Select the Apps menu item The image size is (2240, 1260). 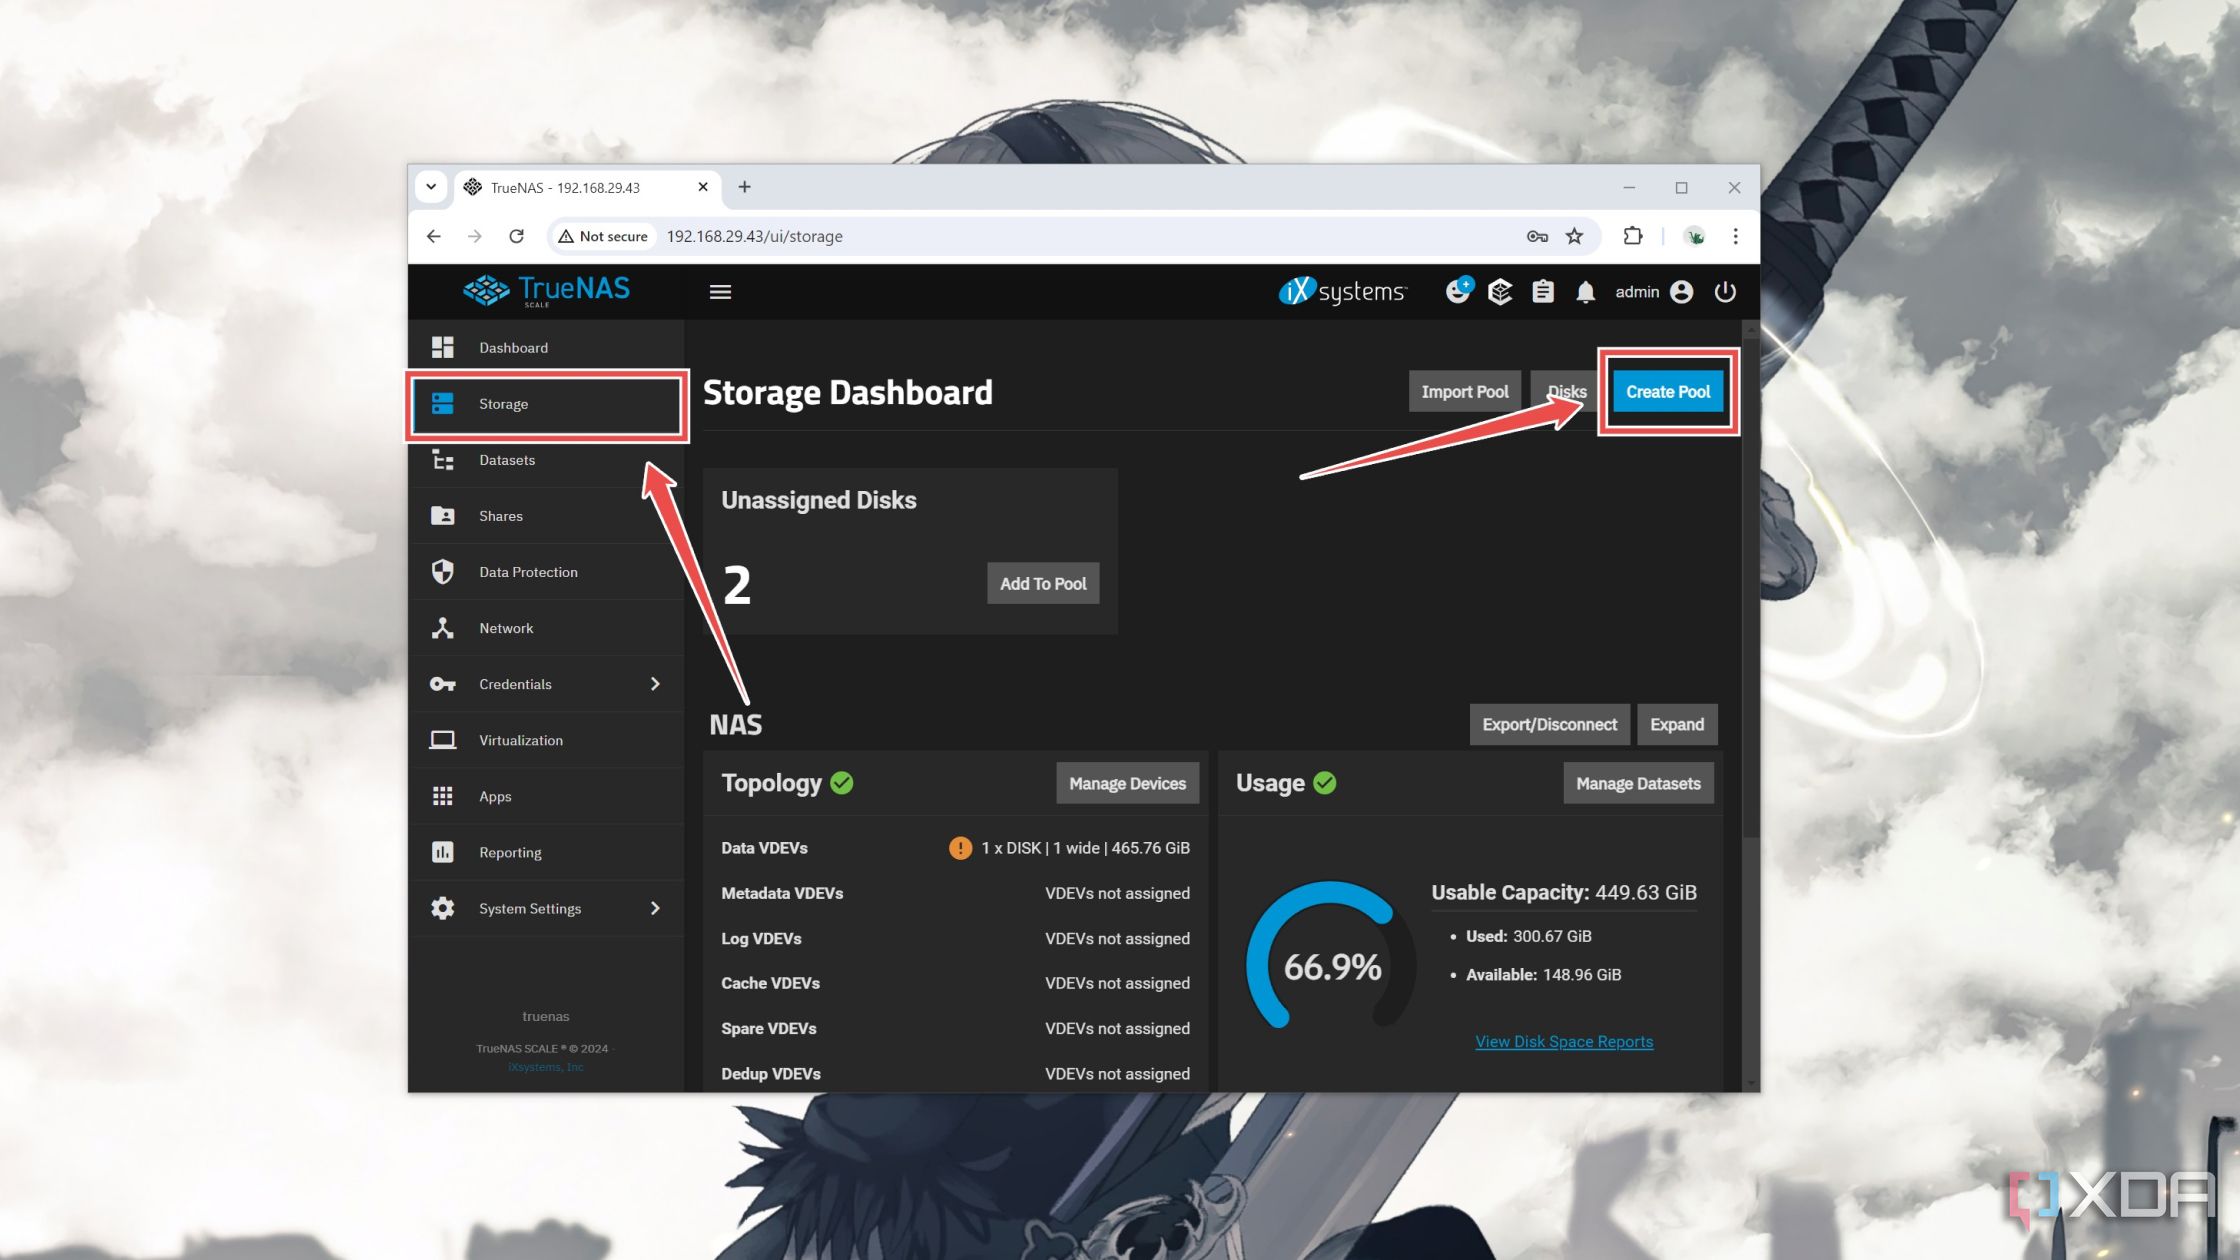(x=494, y=795)
